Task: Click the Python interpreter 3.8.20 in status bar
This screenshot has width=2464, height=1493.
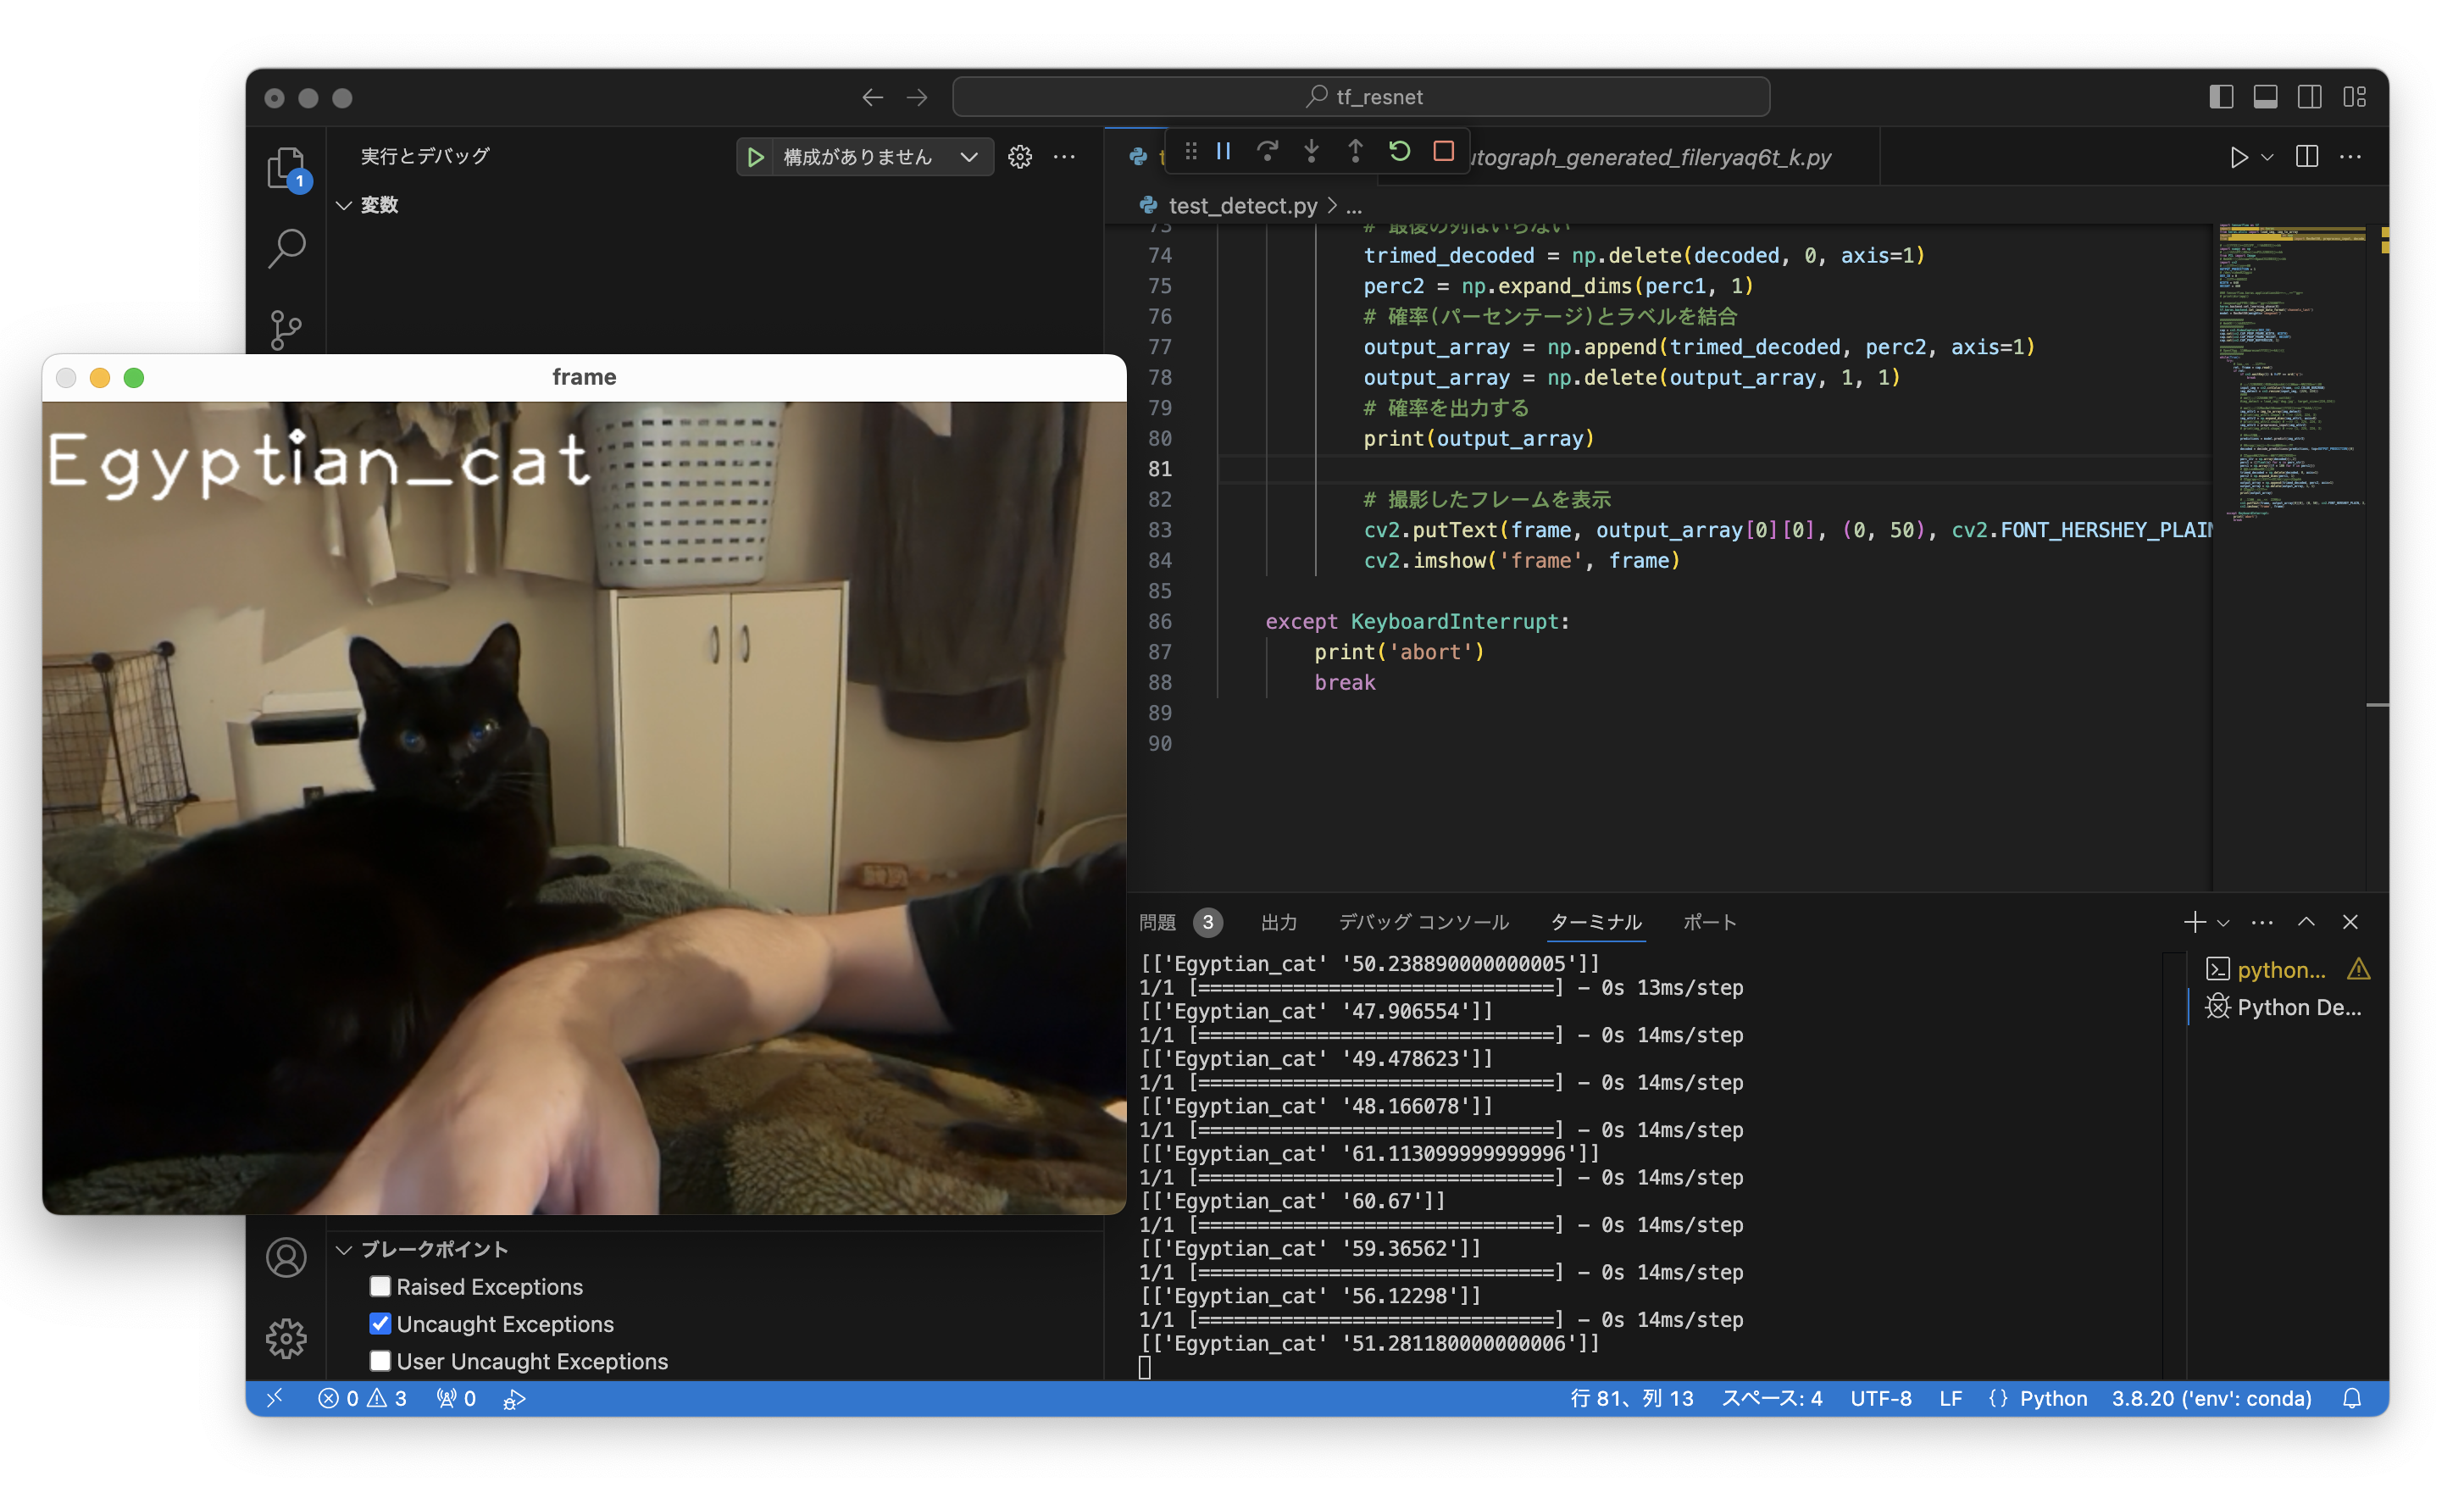Action: tap(2211, 1398)
